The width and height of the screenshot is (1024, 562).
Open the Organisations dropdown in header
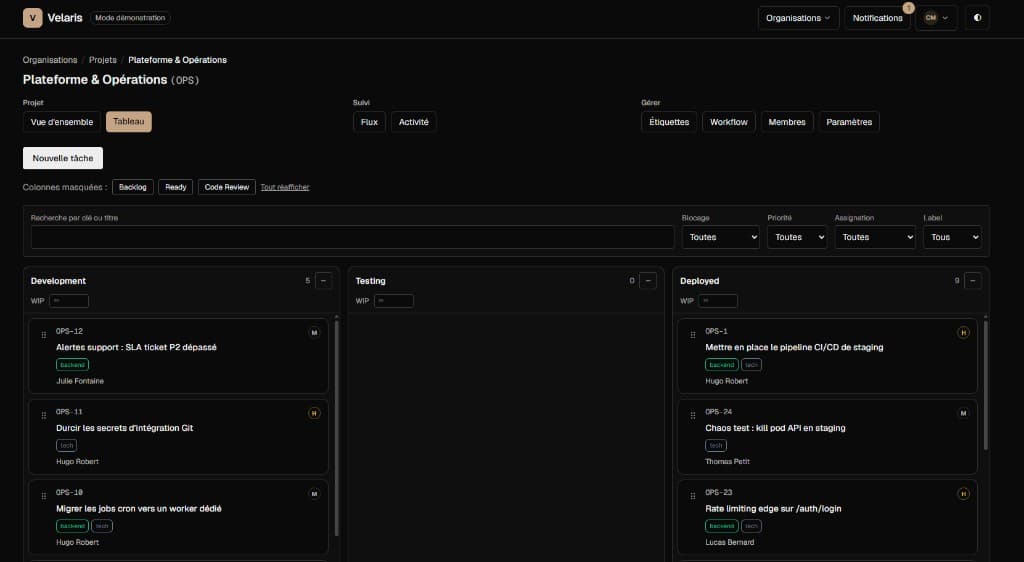coord(798,18)
